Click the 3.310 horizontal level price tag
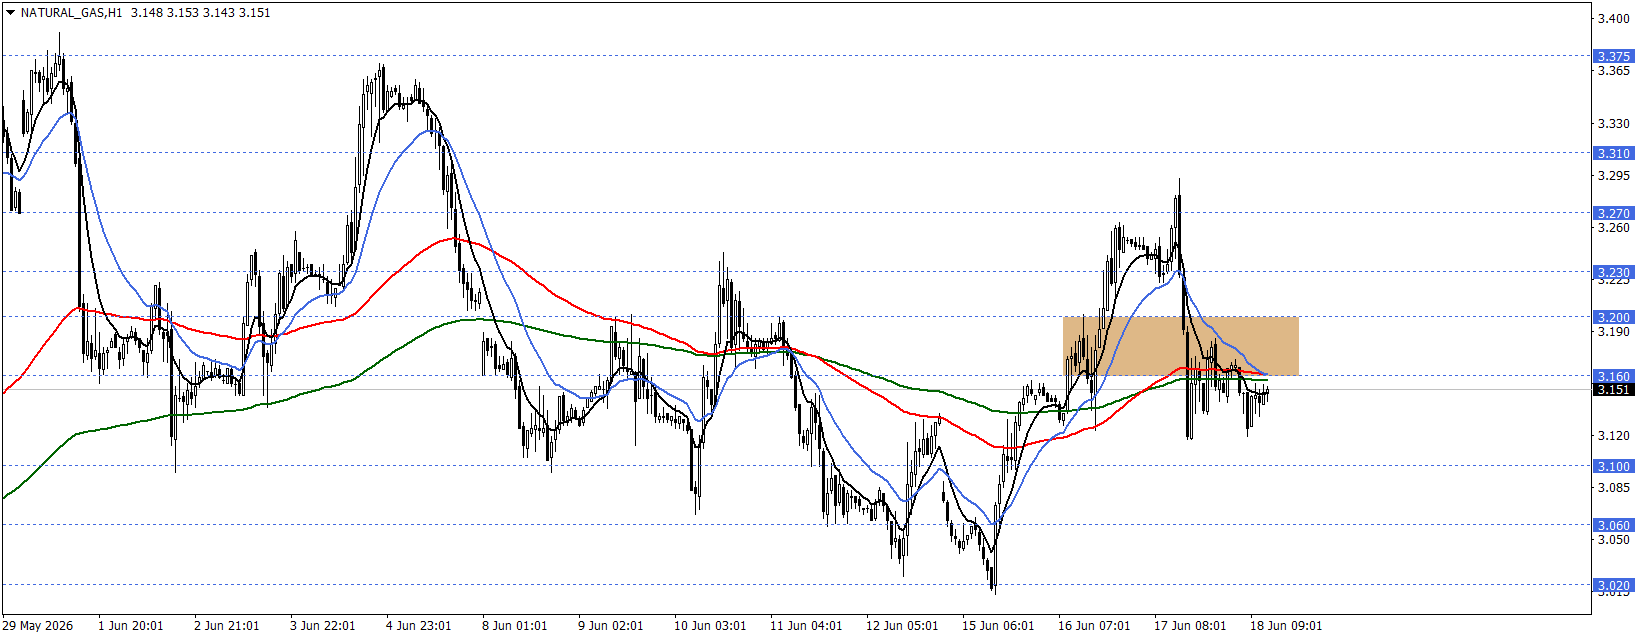1641x638 pixels. pyautogui.click(x=1613, y=153)
